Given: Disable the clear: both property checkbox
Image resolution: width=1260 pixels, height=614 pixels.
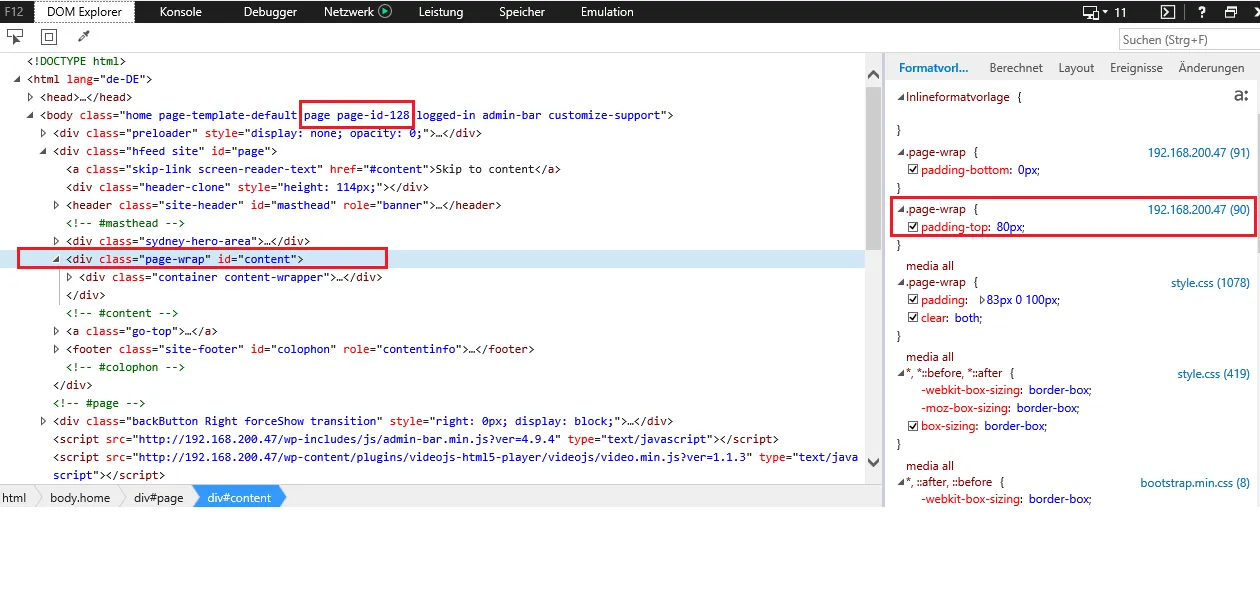Looking at the screenshot, I should coord(912,318).
